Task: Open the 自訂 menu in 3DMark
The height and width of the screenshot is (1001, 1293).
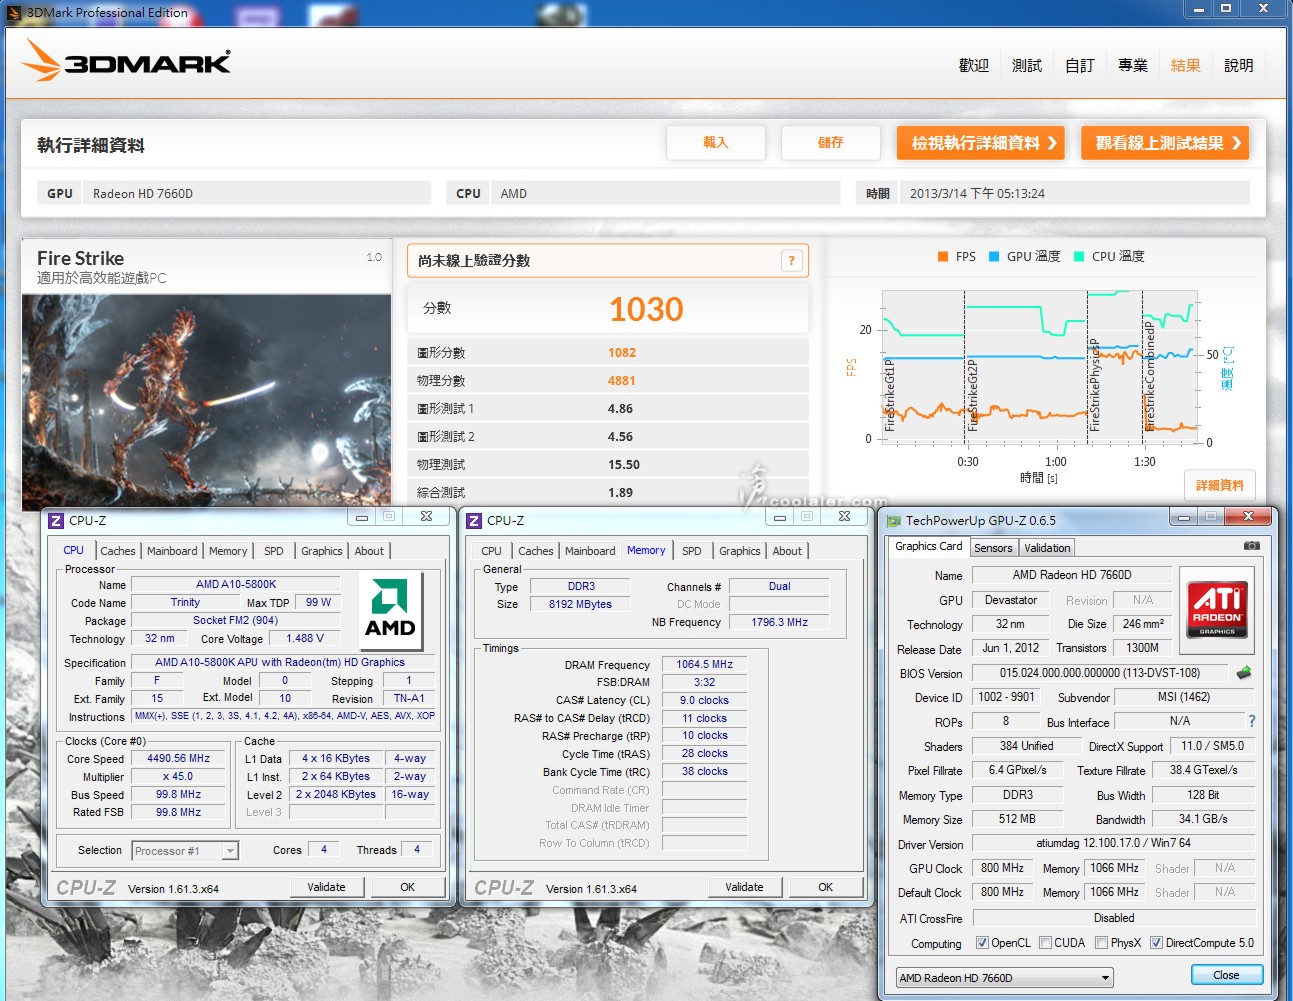Action: pos(1080,65)
